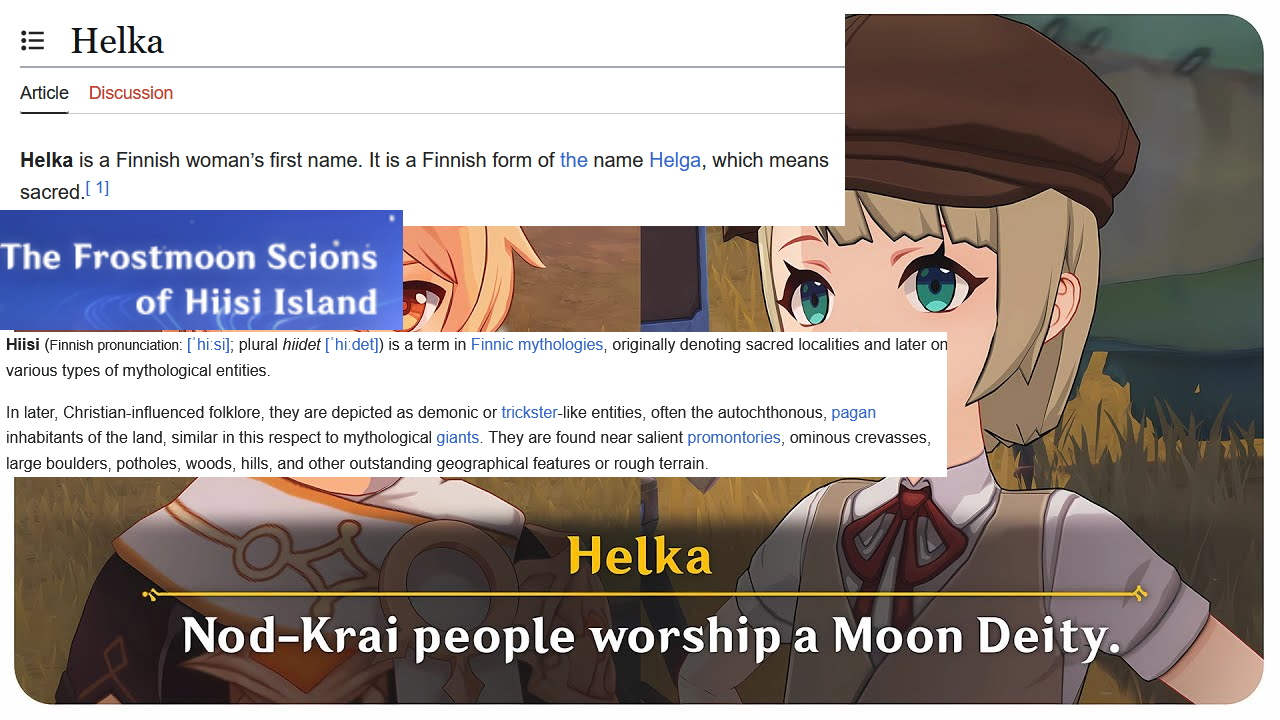Click the right ornament of the golden divider
This screenshot has height=720, width=1280.
coord(1139,595)
